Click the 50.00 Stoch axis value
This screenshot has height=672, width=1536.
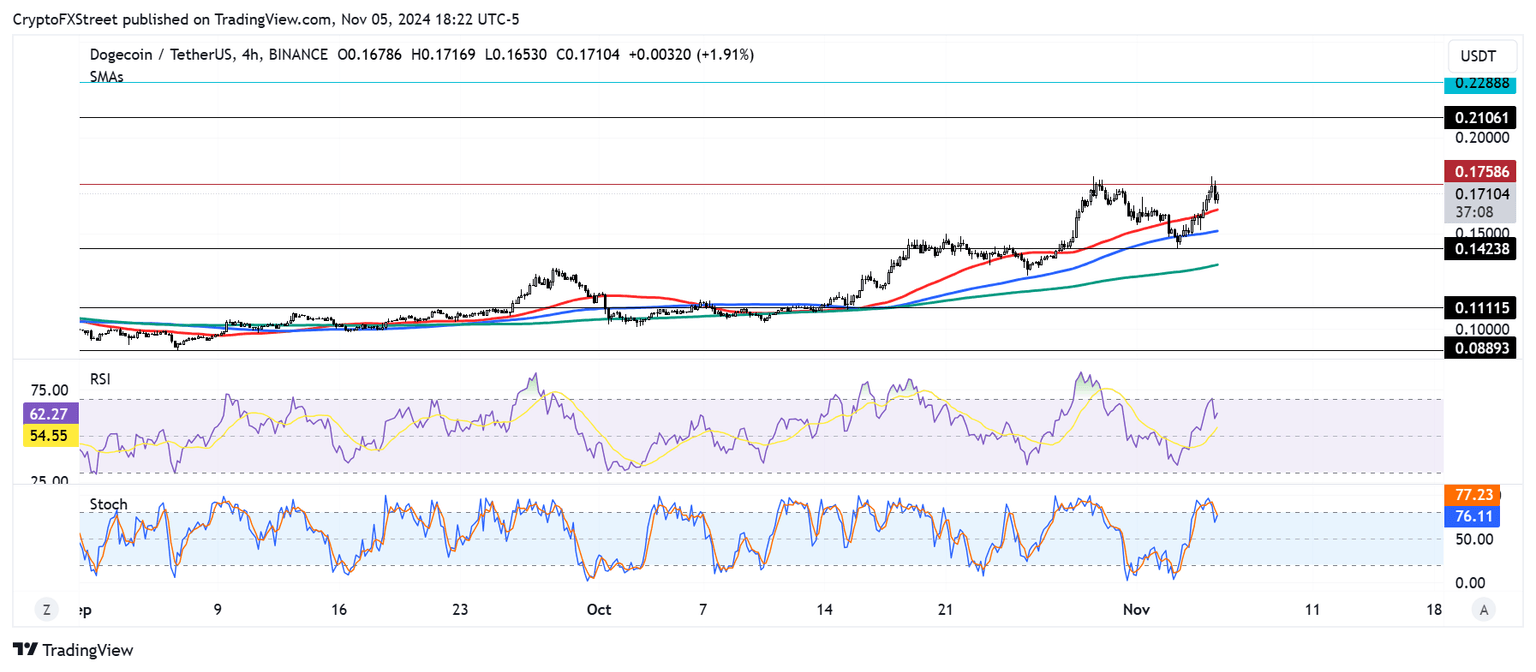tap(1476, 539)
